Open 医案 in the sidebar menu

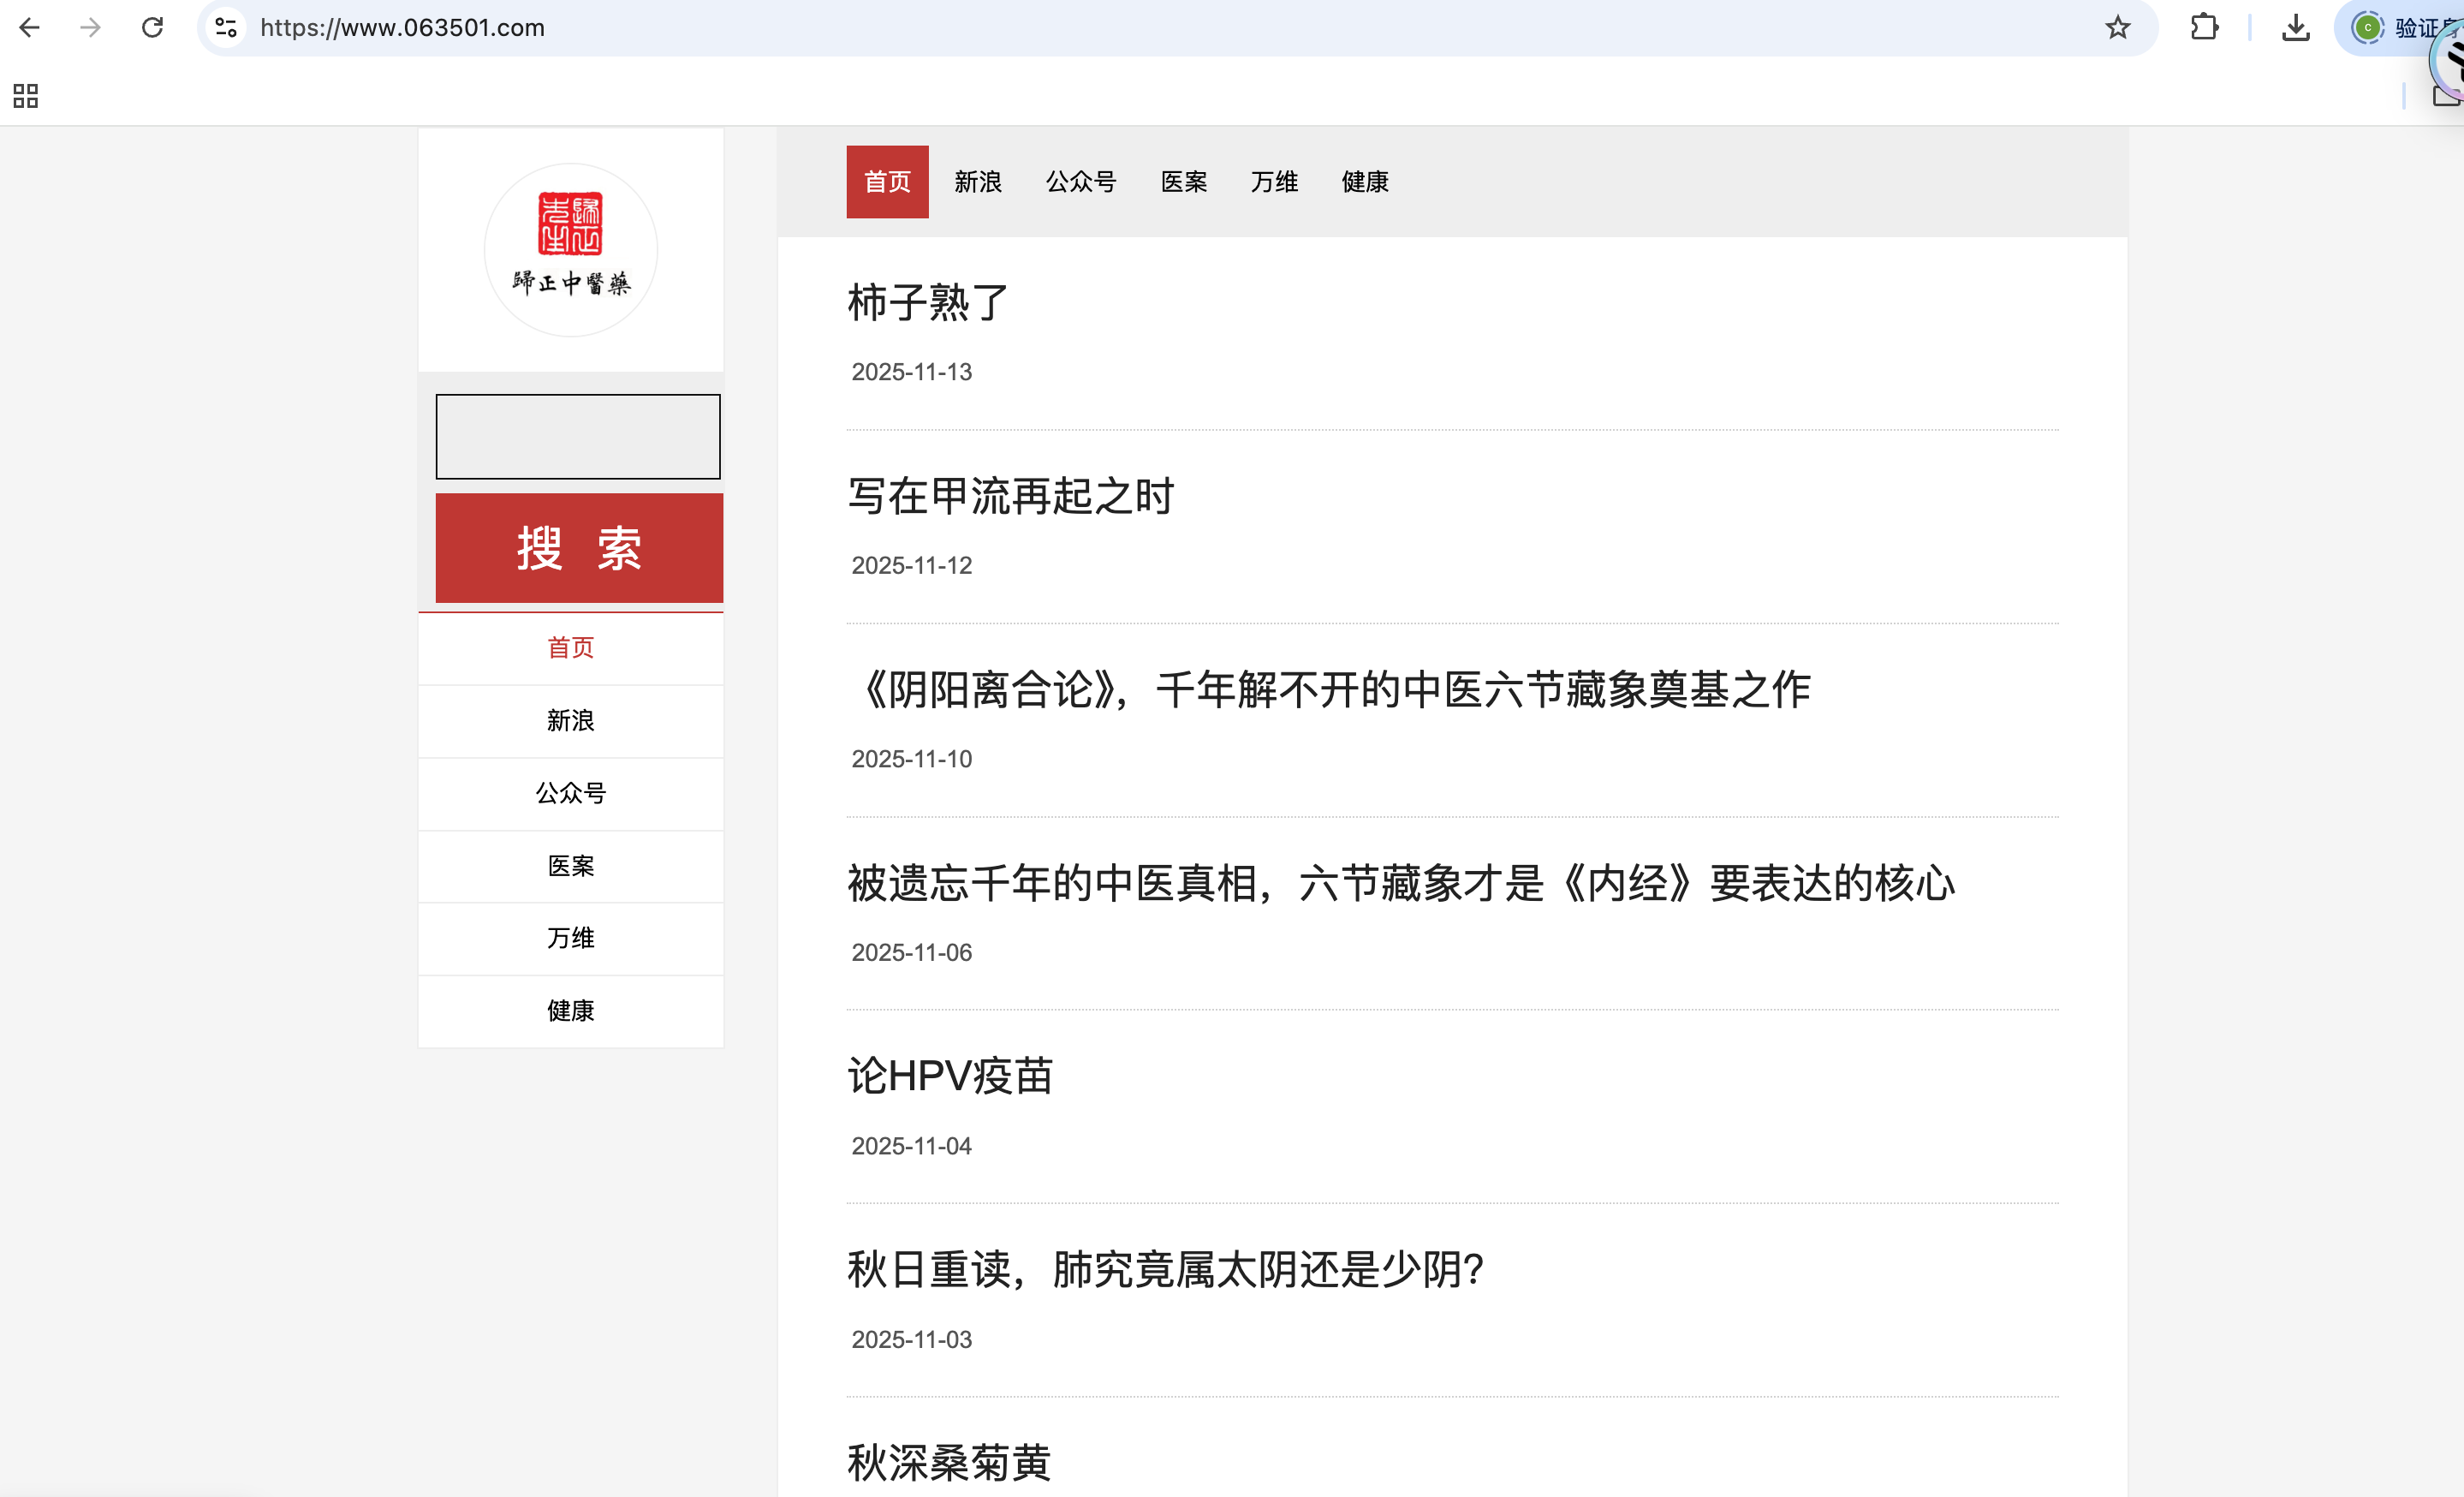coord(570,866)
